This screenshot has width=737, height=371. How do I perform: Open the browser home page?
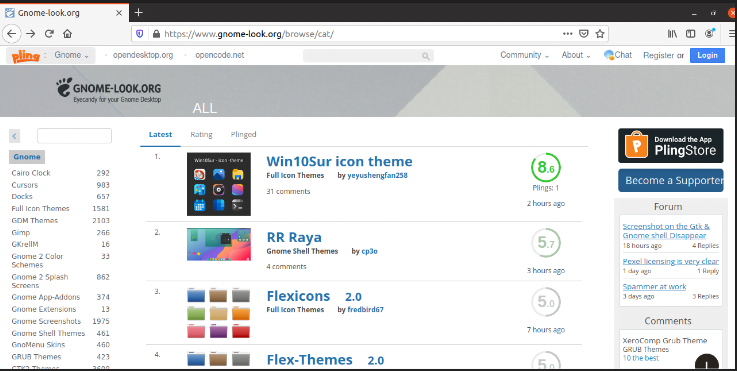[68, 34]
